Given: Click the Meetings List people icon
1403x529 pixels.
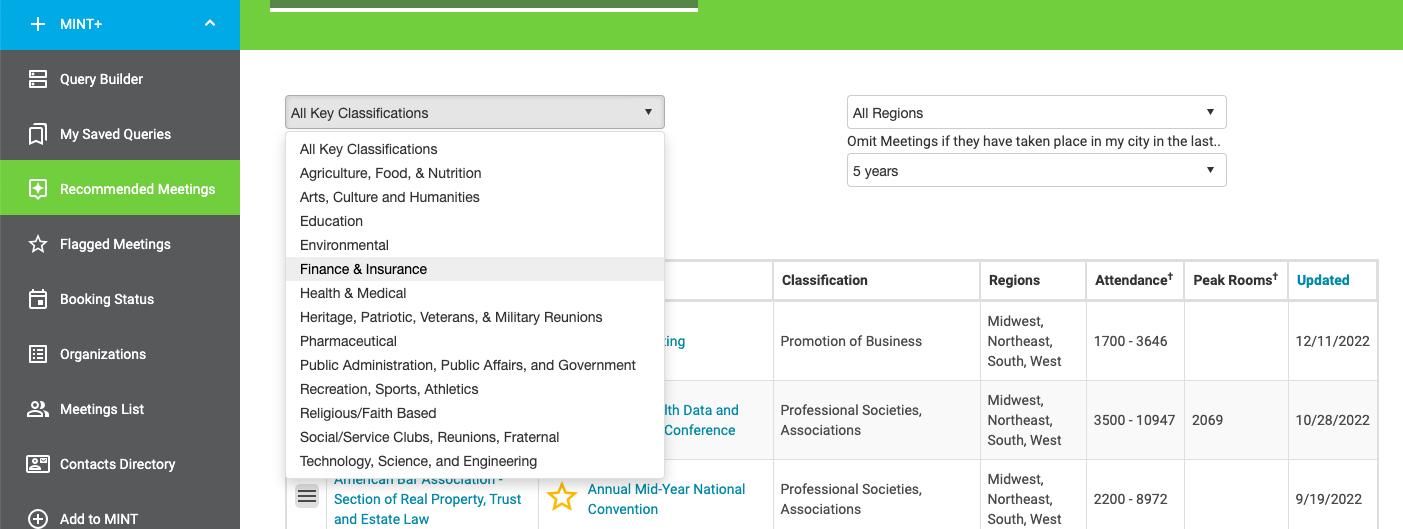Looking at the screenshot, I should point(38,409).
